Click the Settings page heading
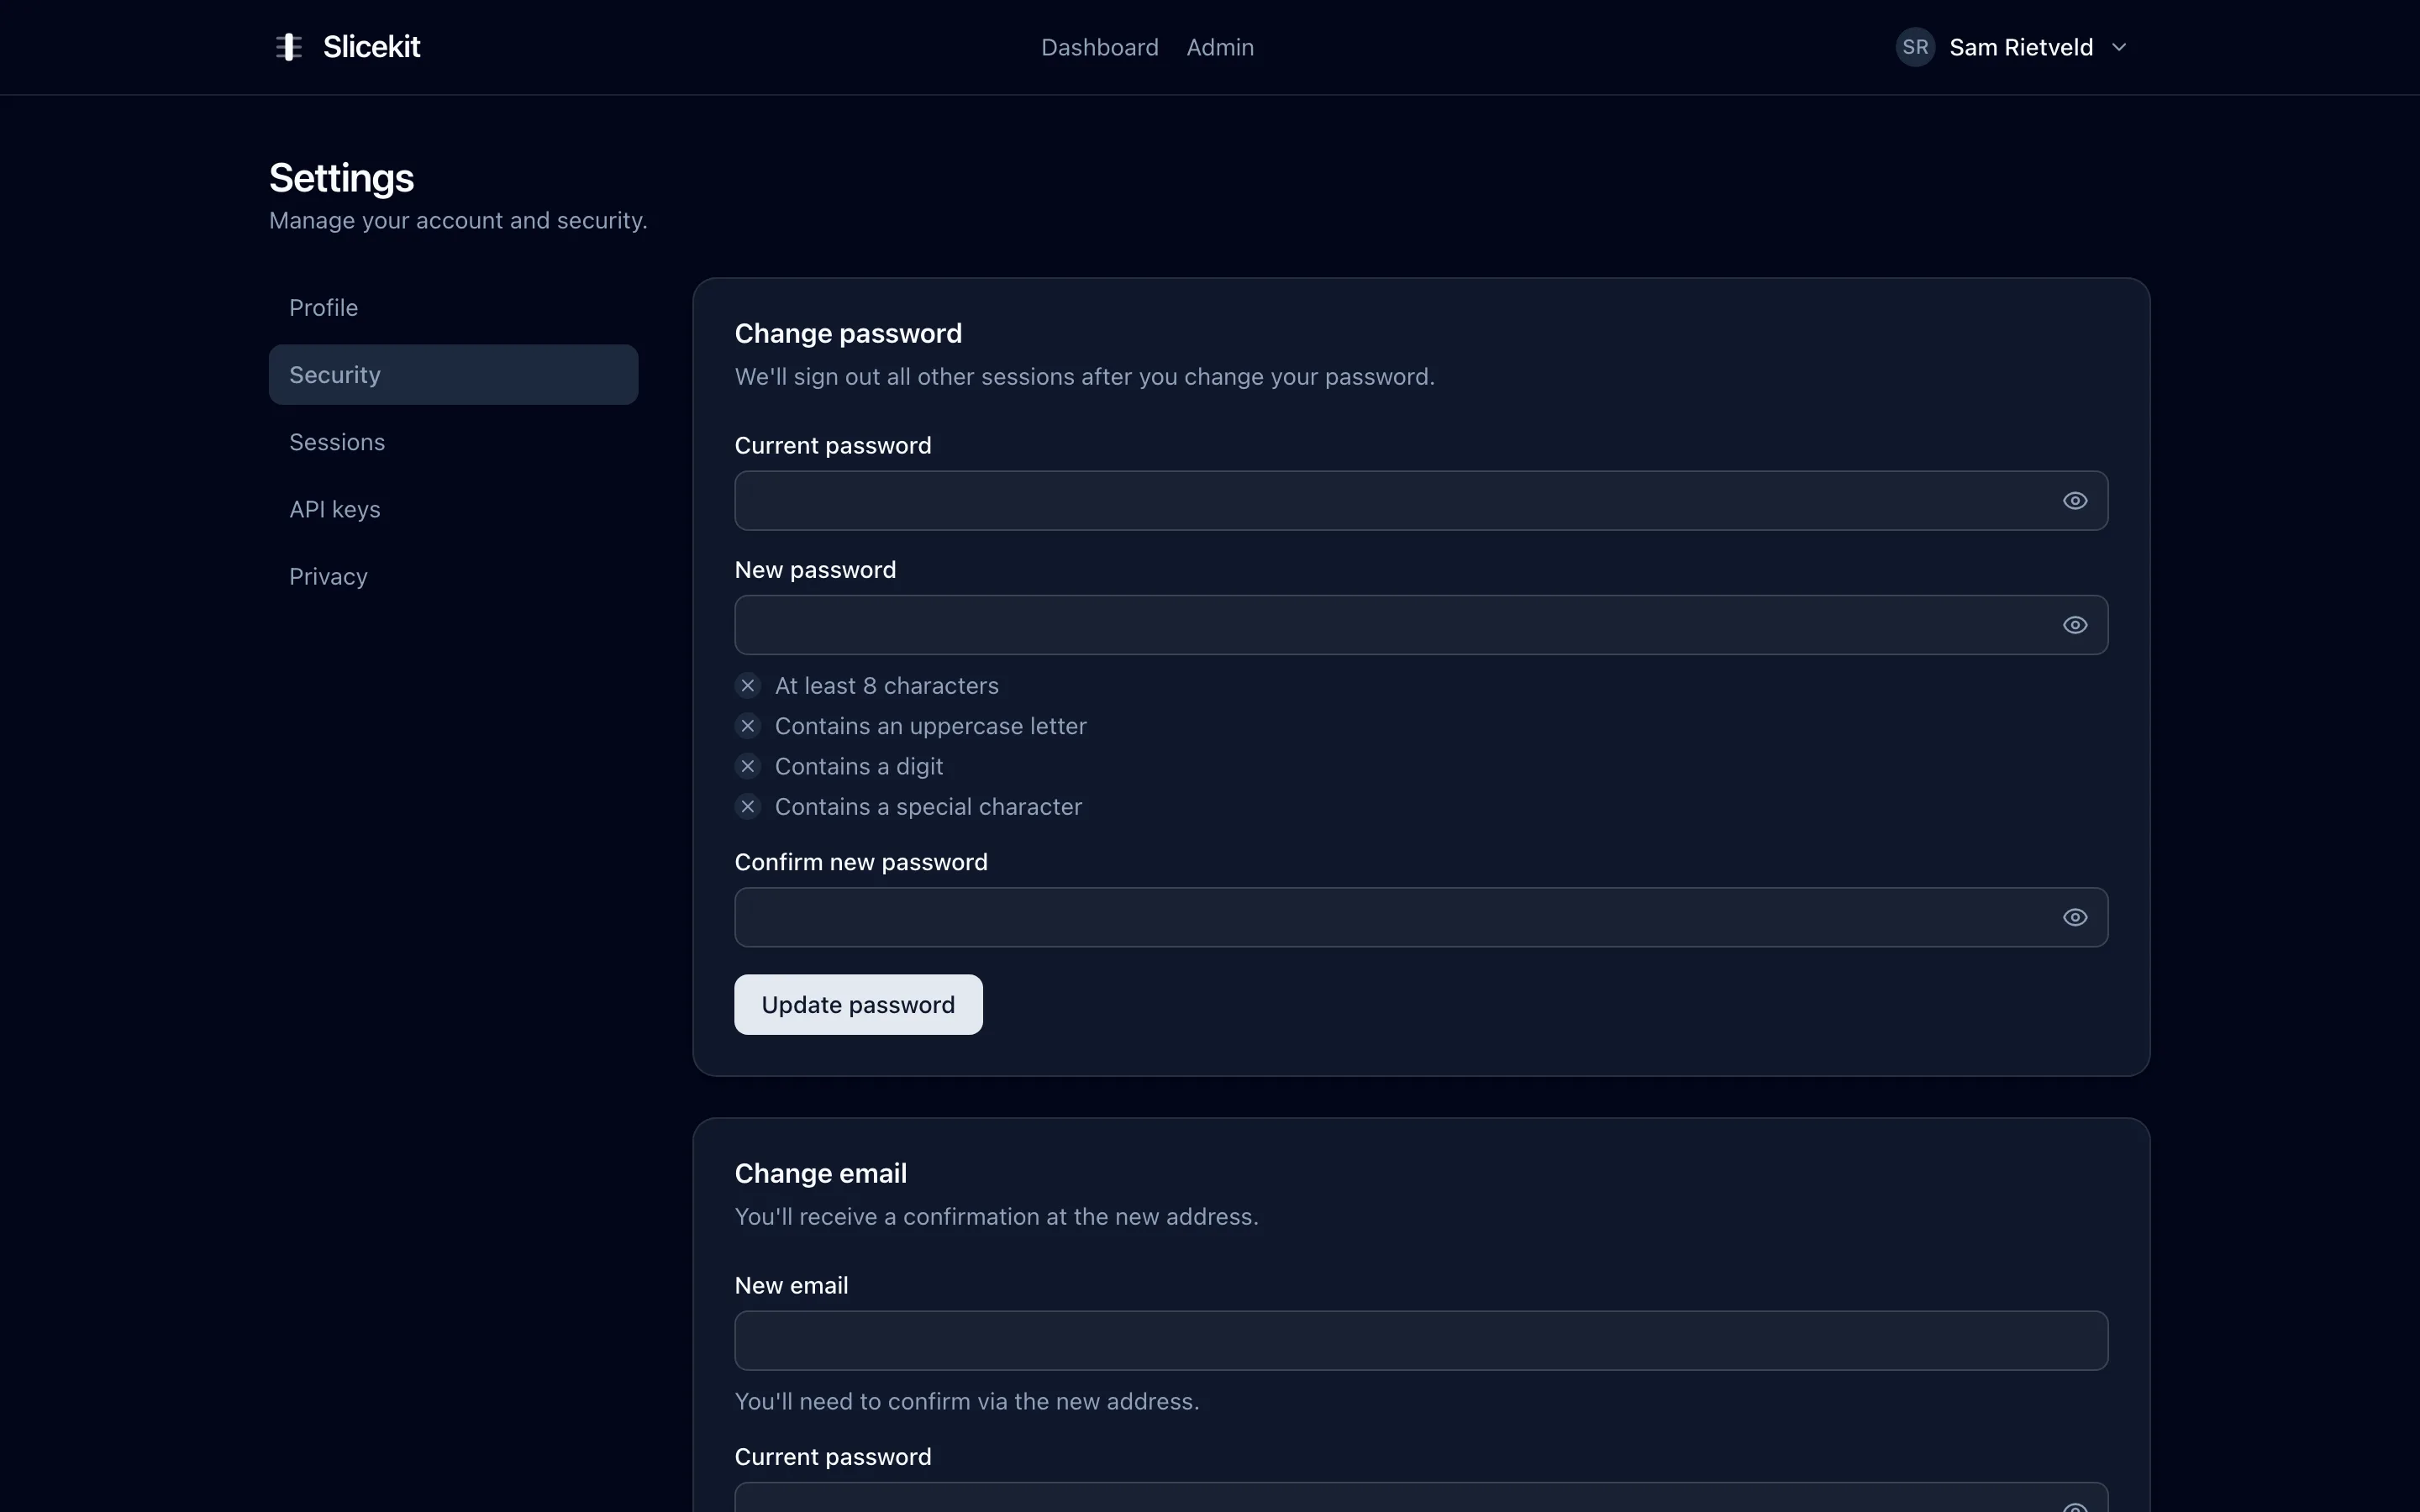This screenshot has height=1512, width=2420. point(341,178)
